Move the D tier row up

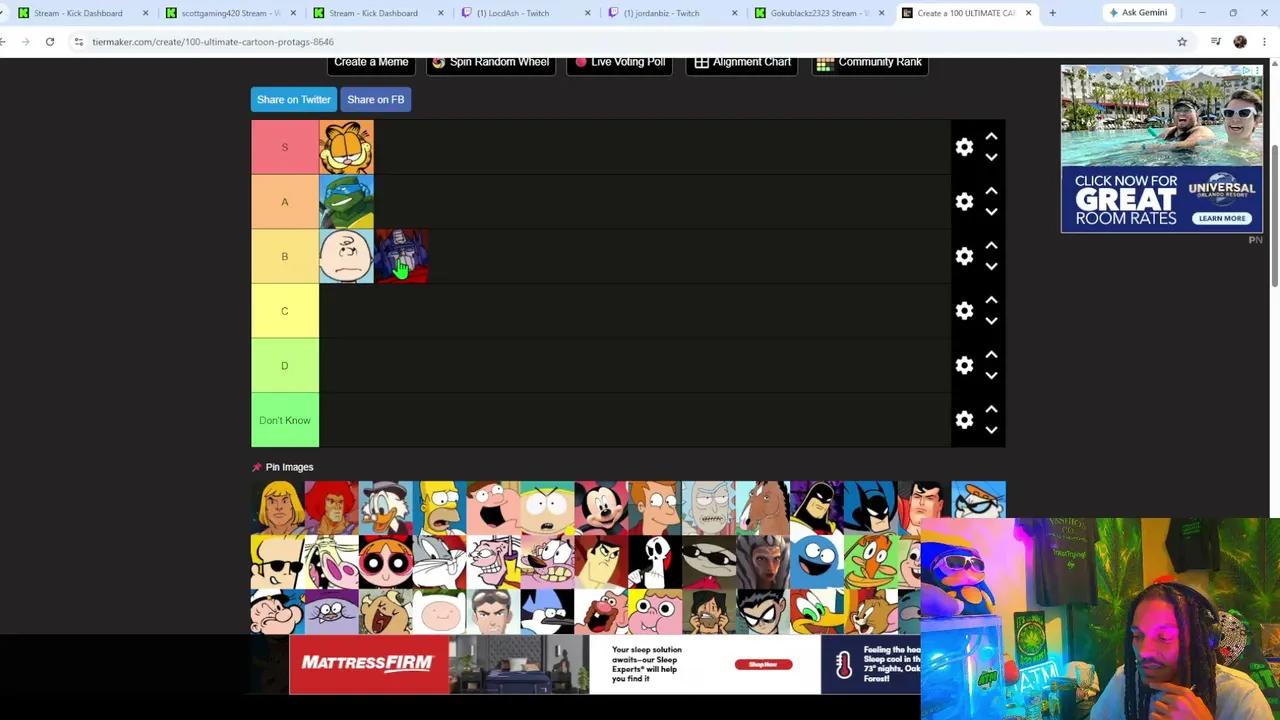[x=991, y=355]
